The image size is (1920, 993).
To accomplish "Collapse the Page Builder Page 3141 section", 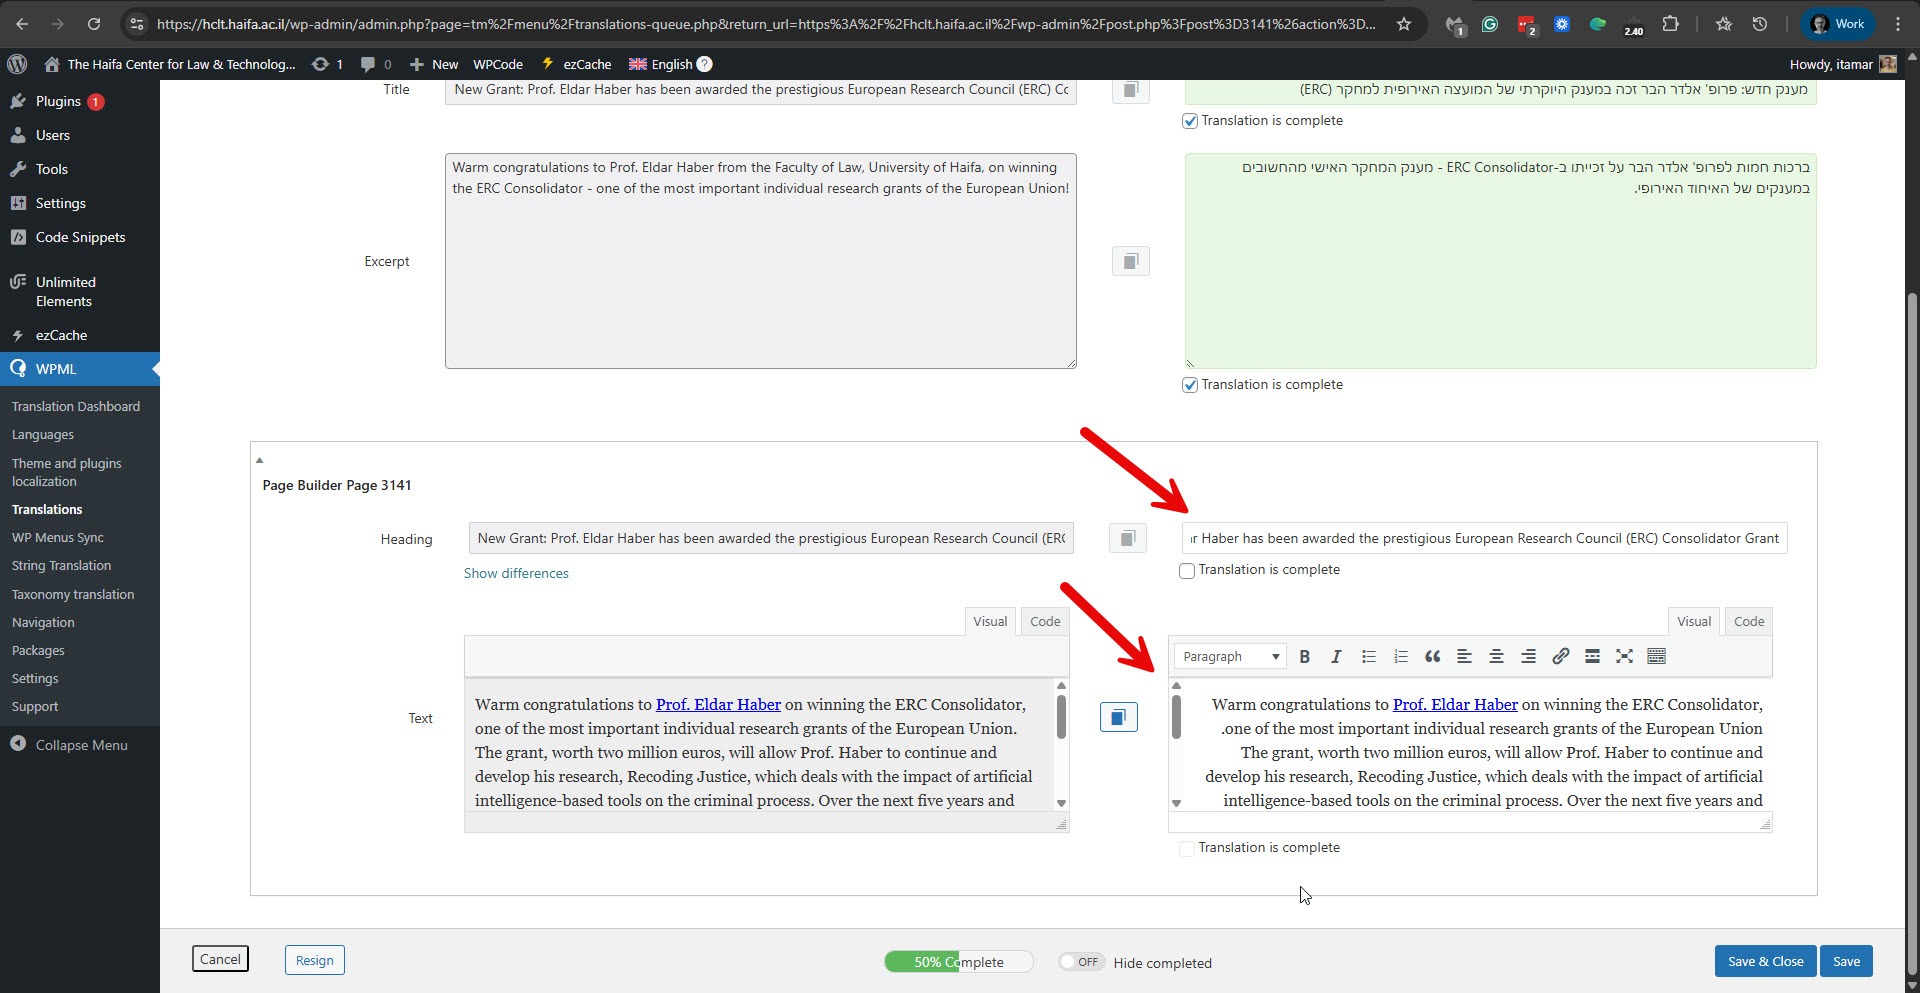I will 259,460.
